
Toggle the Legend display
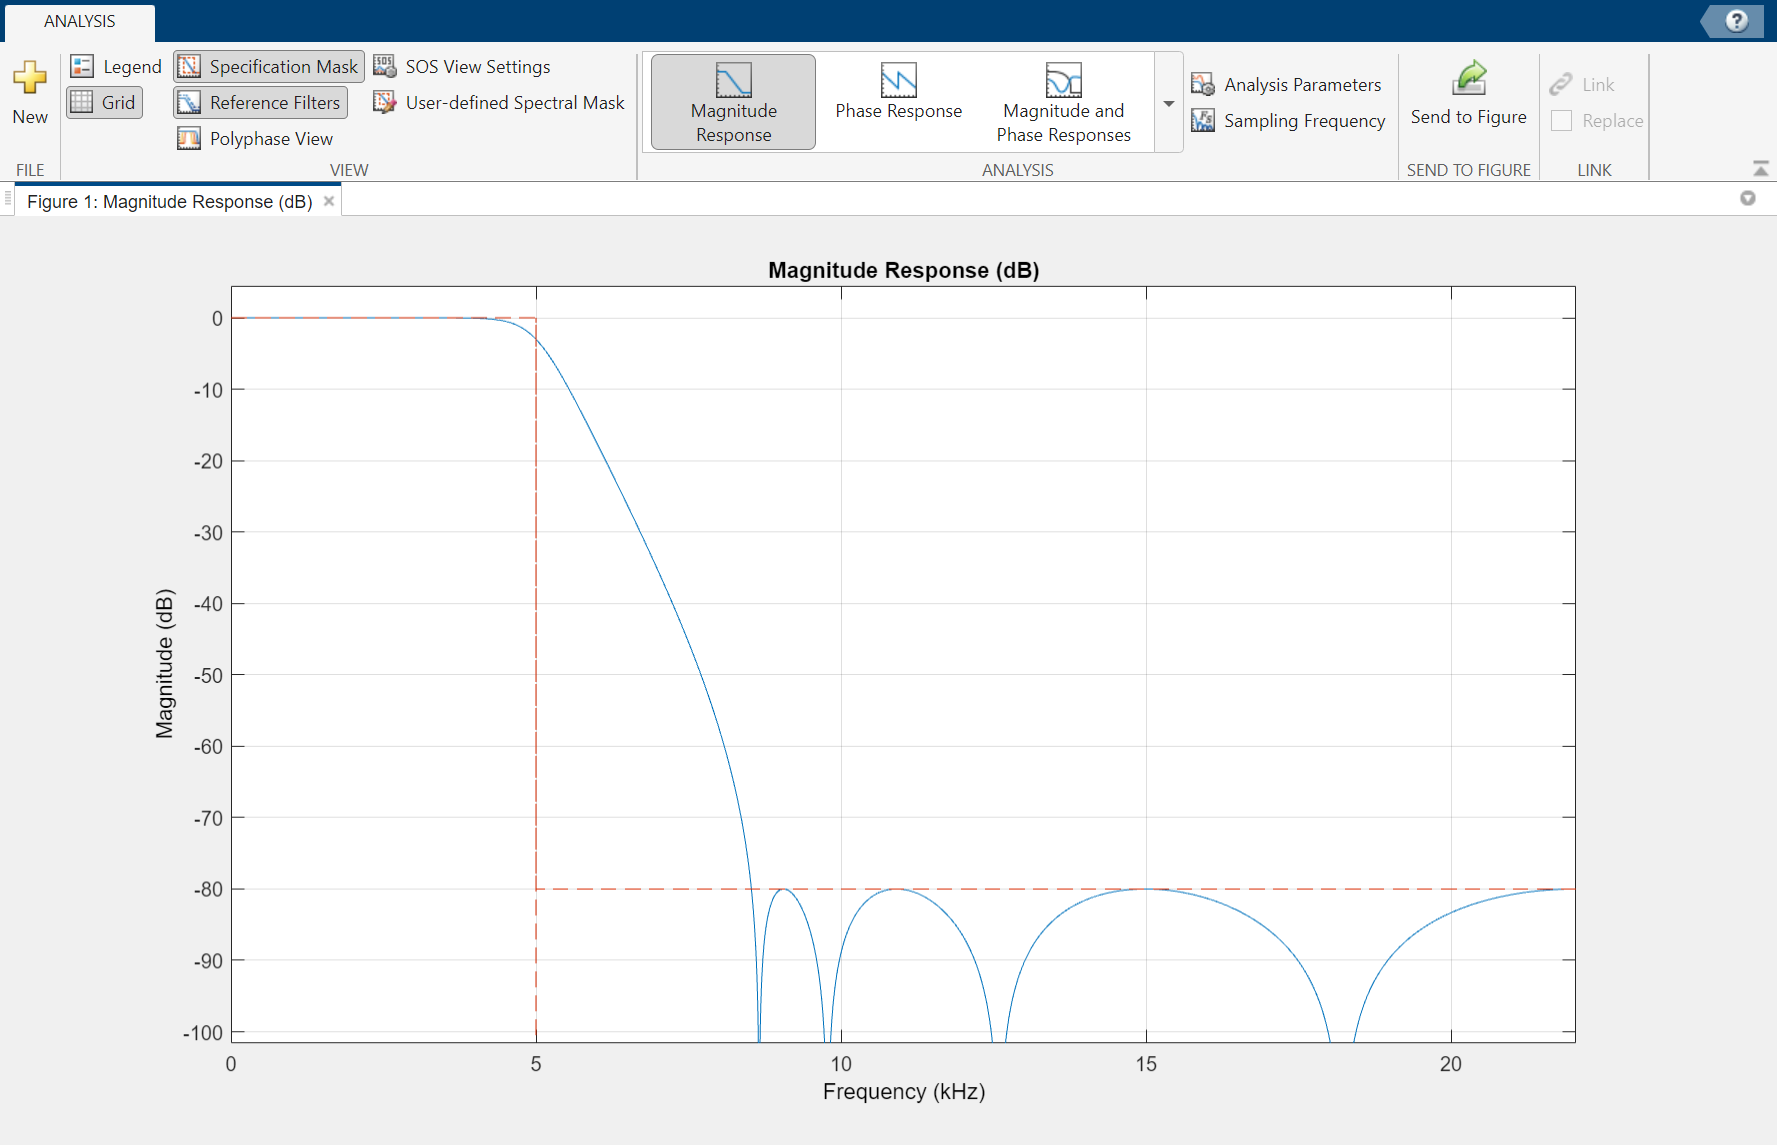pyautogui.click(x=116, y=67)
